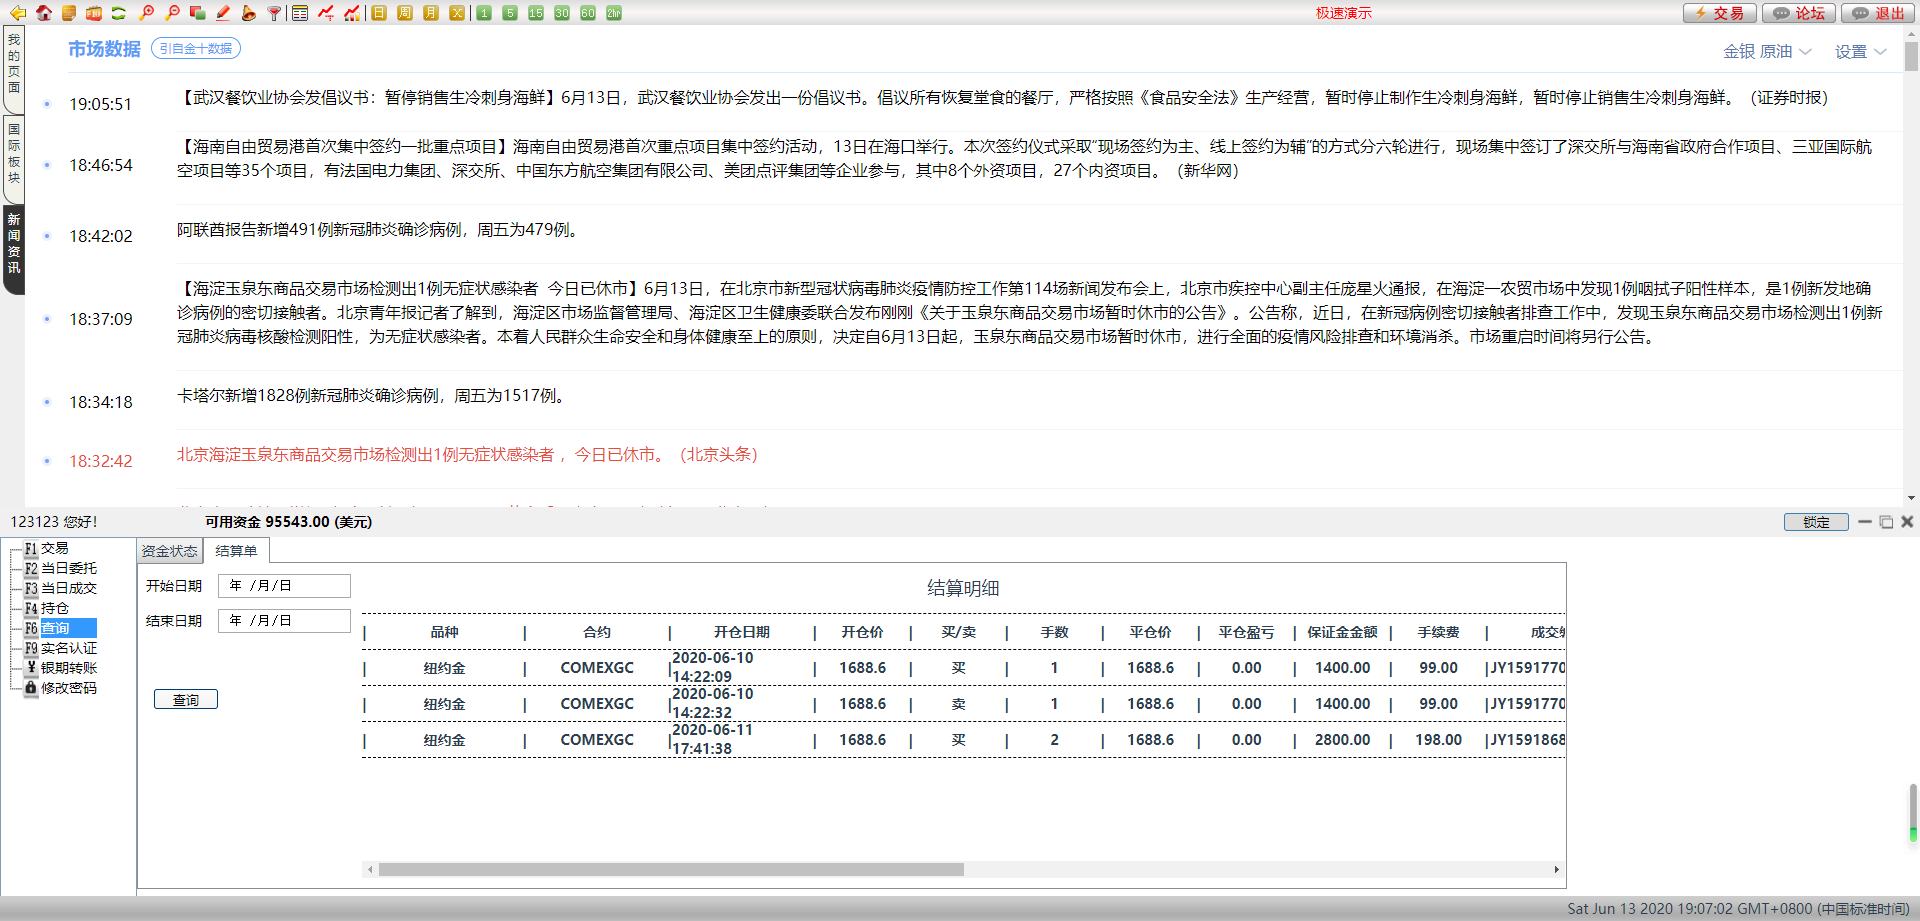Expand the 金银 原油 dropdown

coord(1766,52)
